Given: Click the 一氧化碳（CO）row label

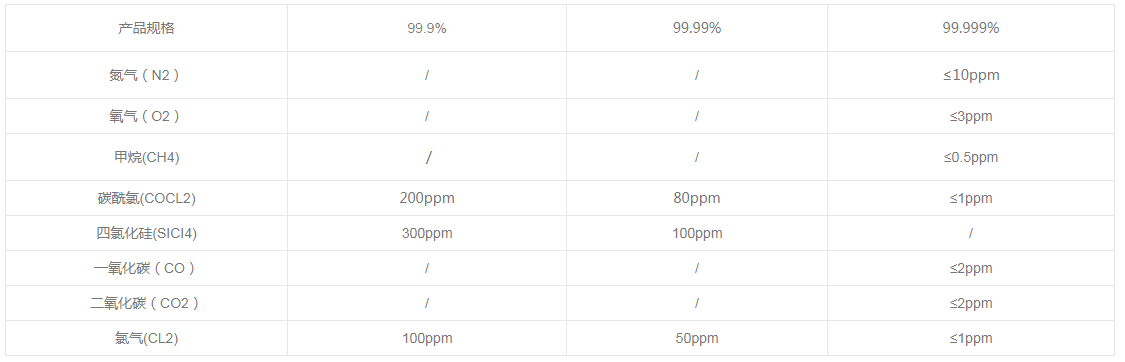Looking at the screenshot, I should click(146, 268).
